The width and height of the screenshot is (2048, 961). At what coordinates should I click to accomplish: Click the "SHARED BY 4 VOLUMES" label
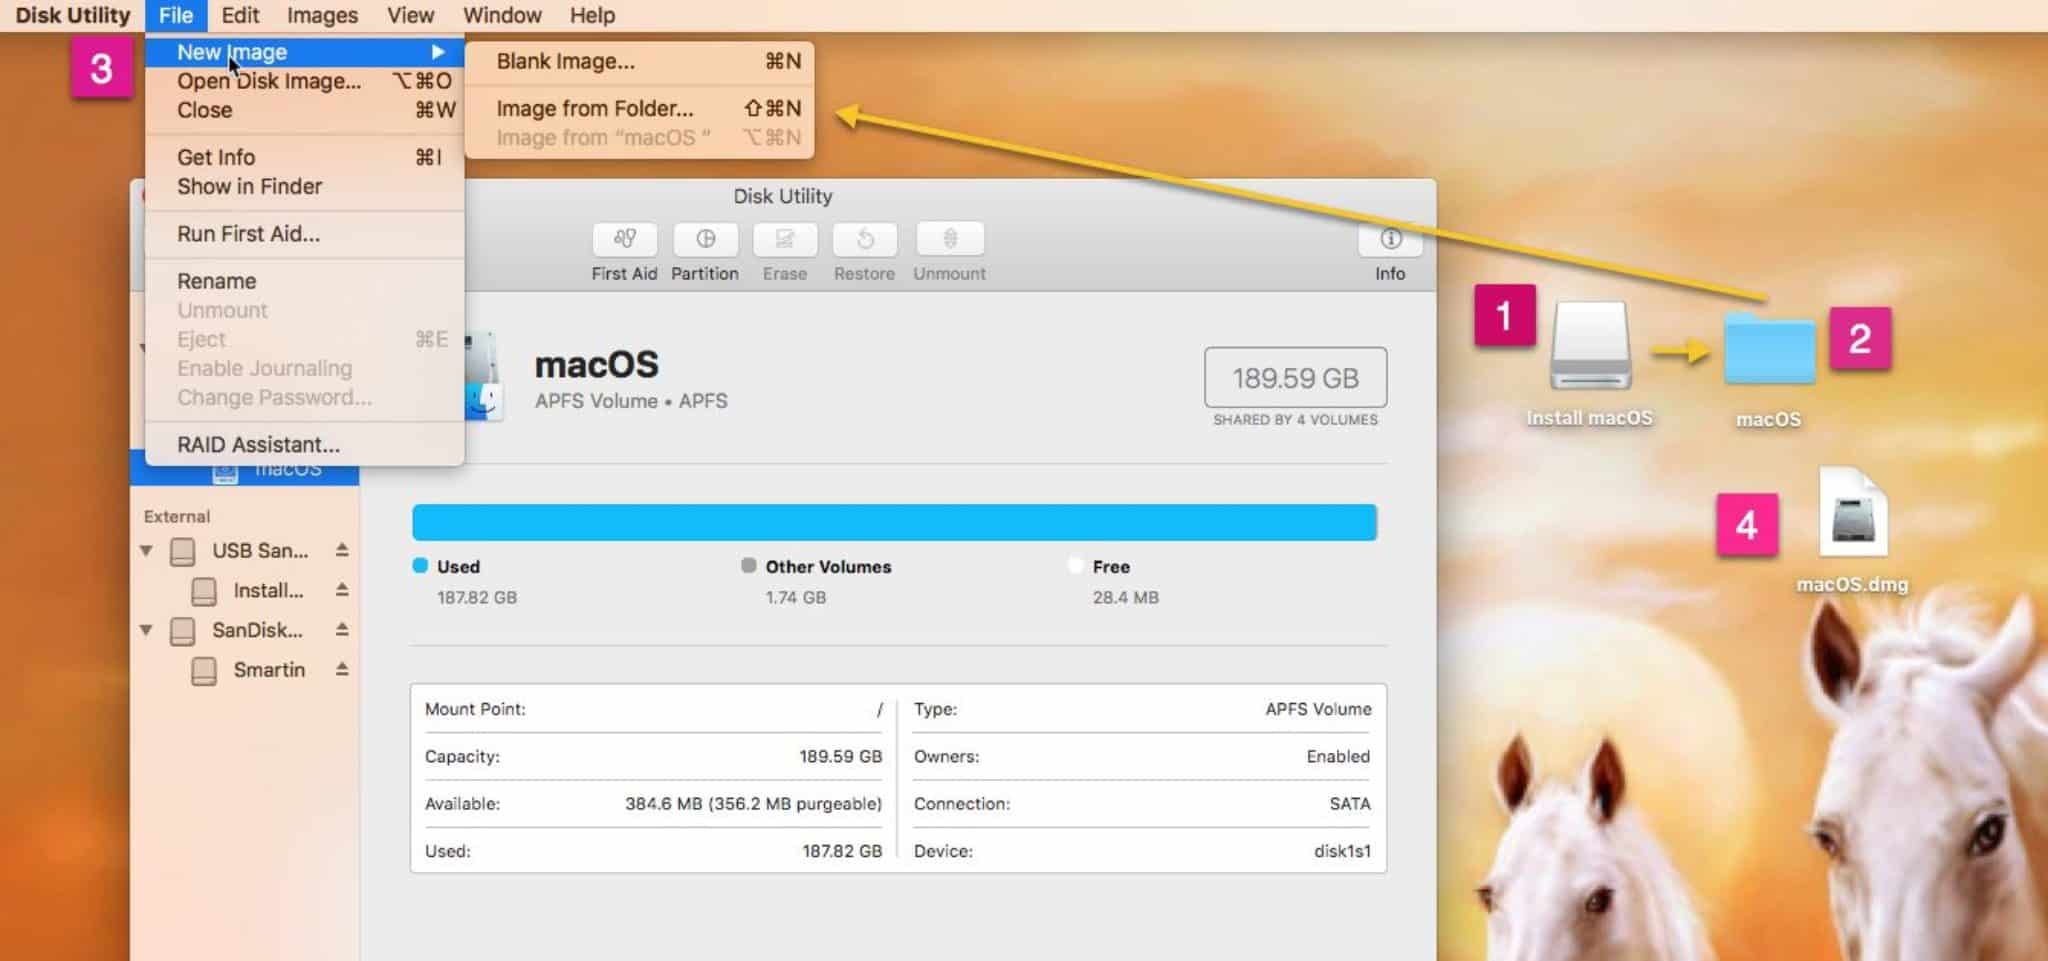click(1295, 420)
